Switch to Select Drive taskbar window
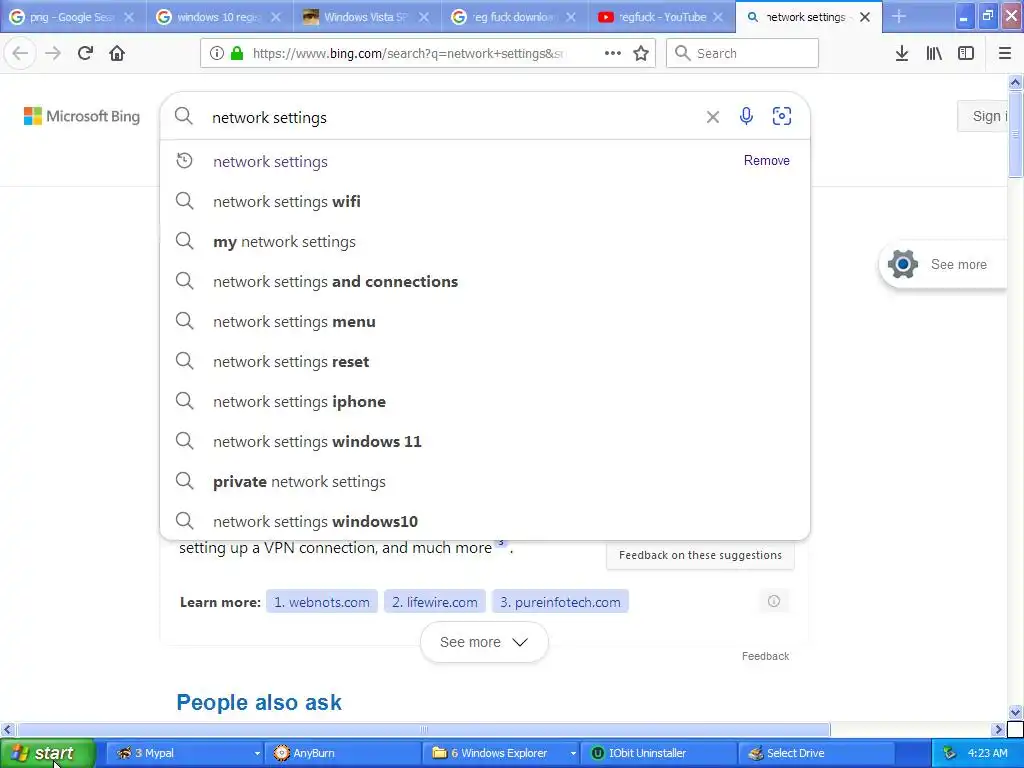1024x768 pixels. click(818, 753)
